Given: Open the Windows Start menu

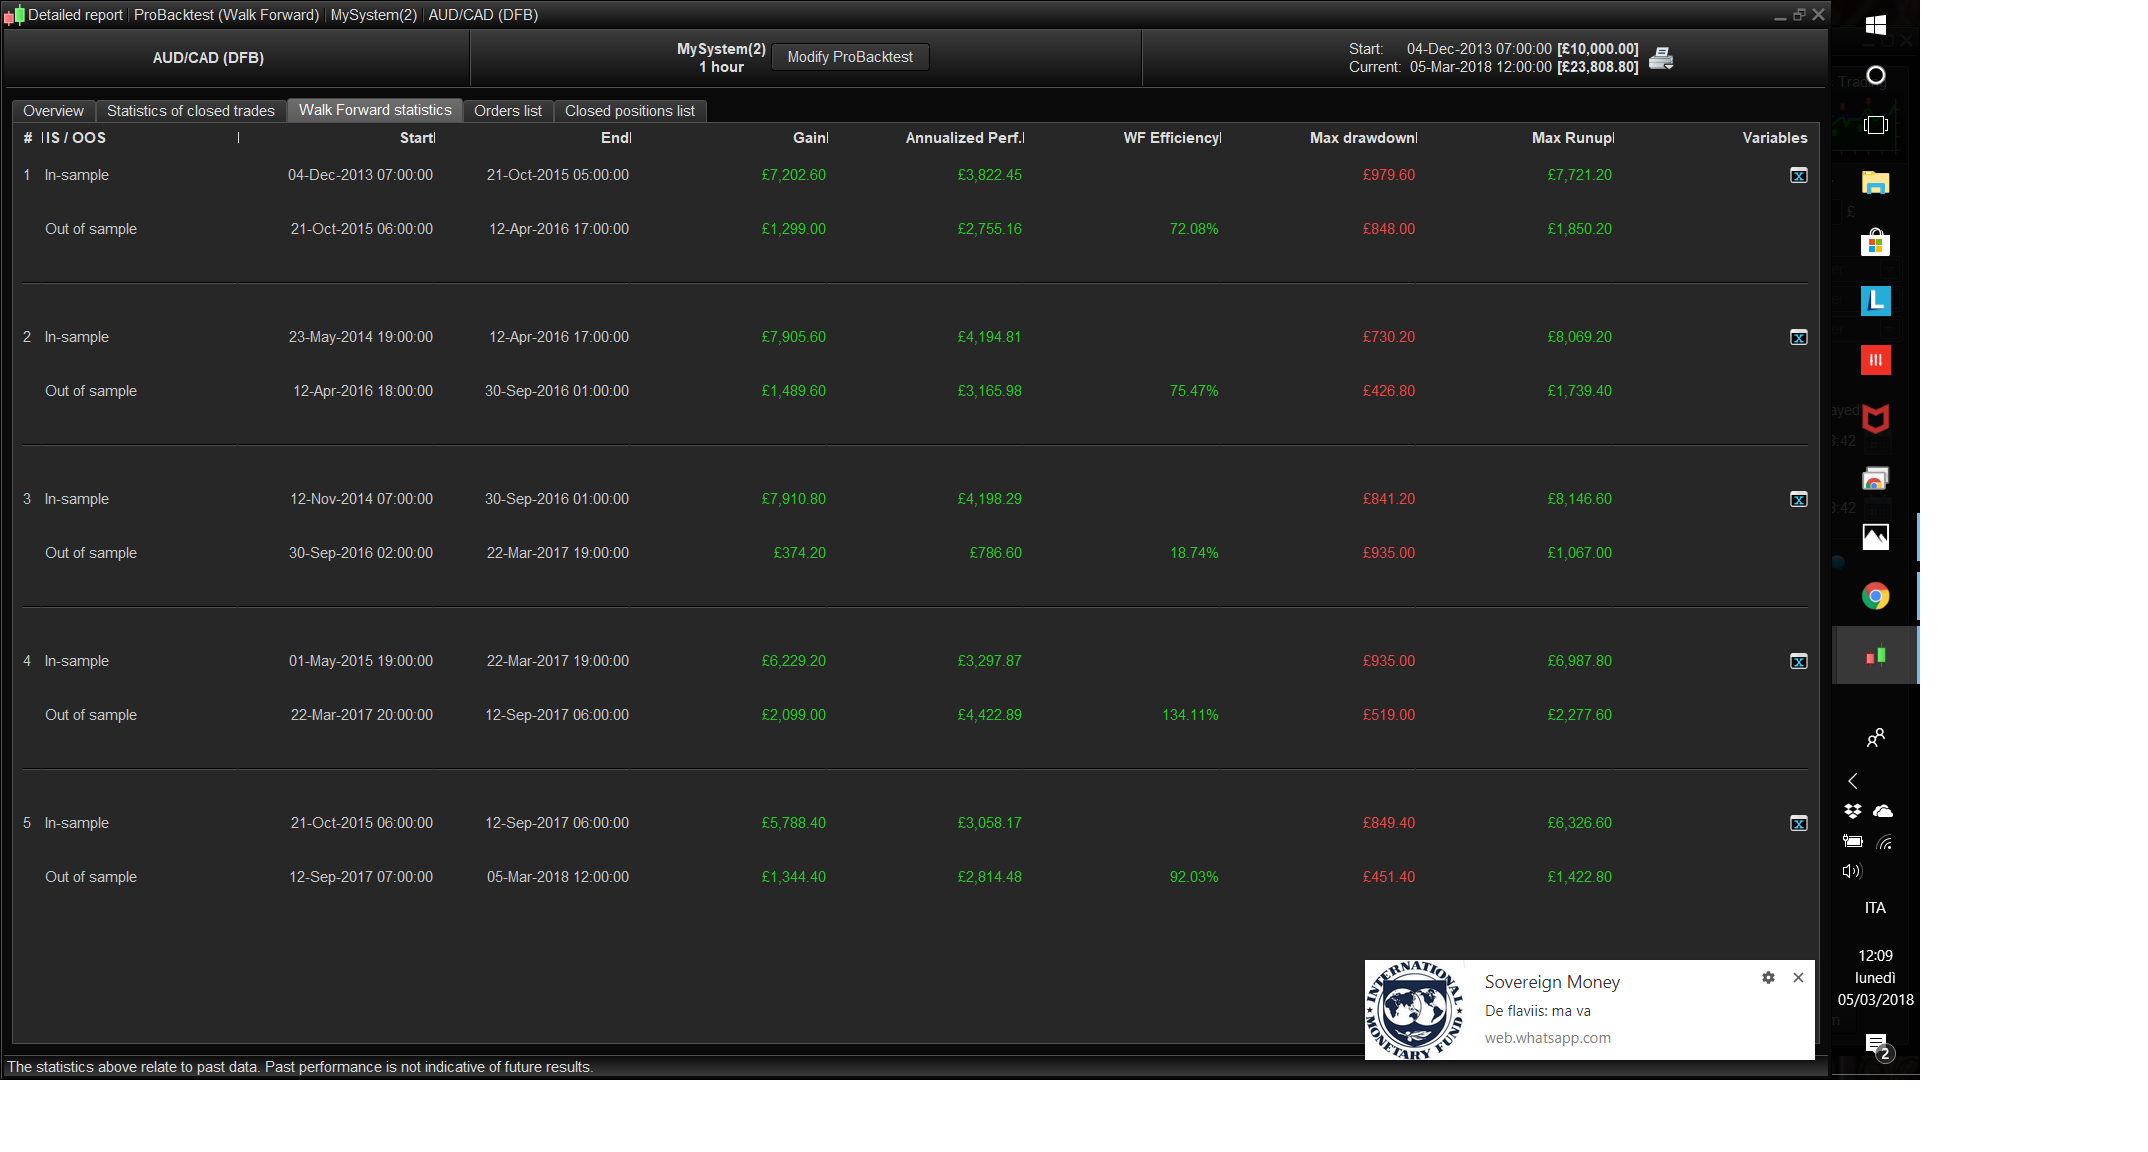Looking at the screenshot, I should tap(1875, 25).
